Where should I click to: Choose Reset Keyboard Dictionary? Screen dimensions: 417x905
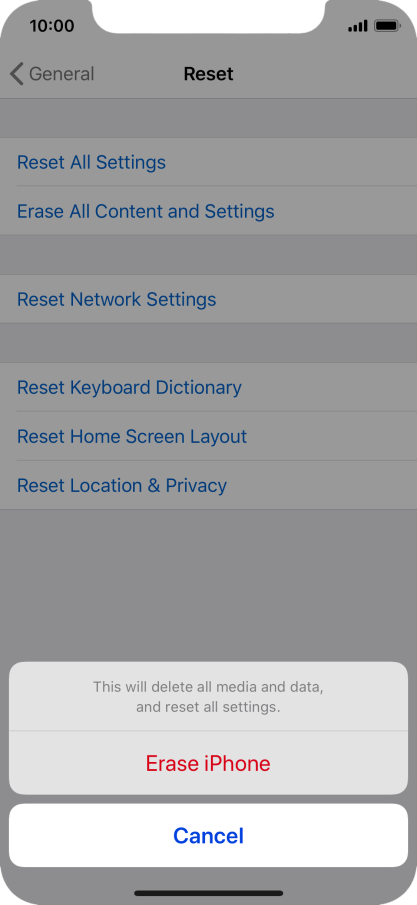point(208,387)
